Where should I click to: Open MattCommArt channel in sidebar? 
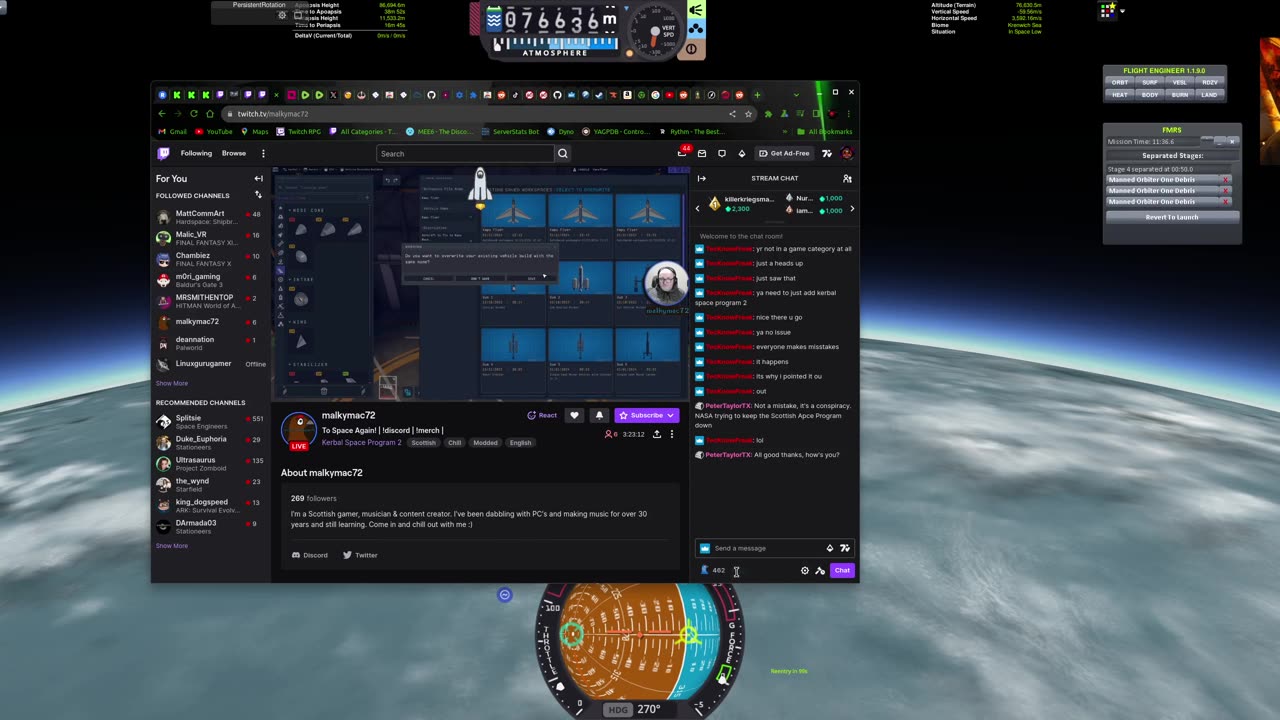[211, 216]
